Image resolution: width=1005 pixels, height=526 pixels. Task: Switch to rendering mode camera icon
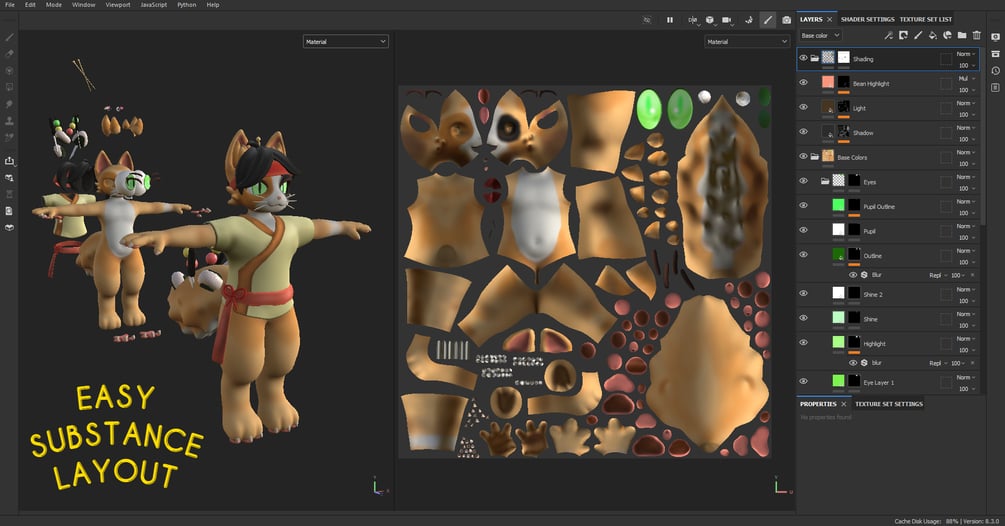(786, 20)
